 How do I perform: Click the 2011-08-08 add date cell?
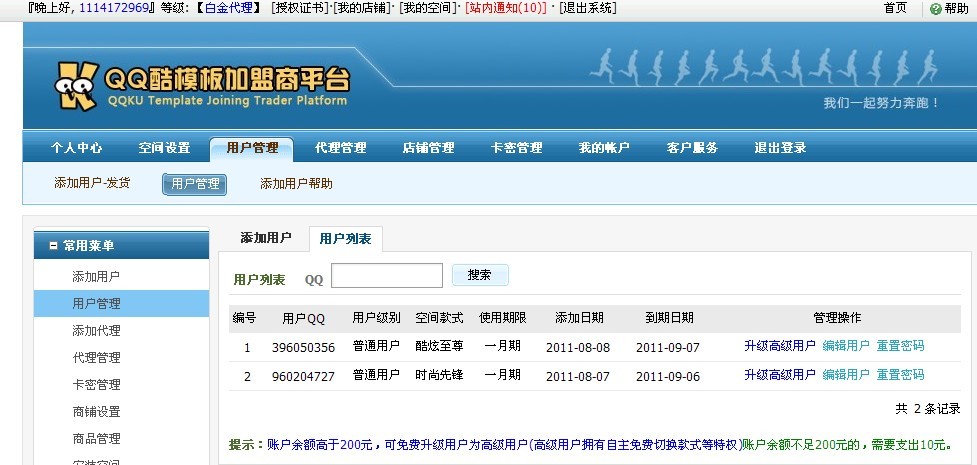pyautogui.click(x=578, y=348)
